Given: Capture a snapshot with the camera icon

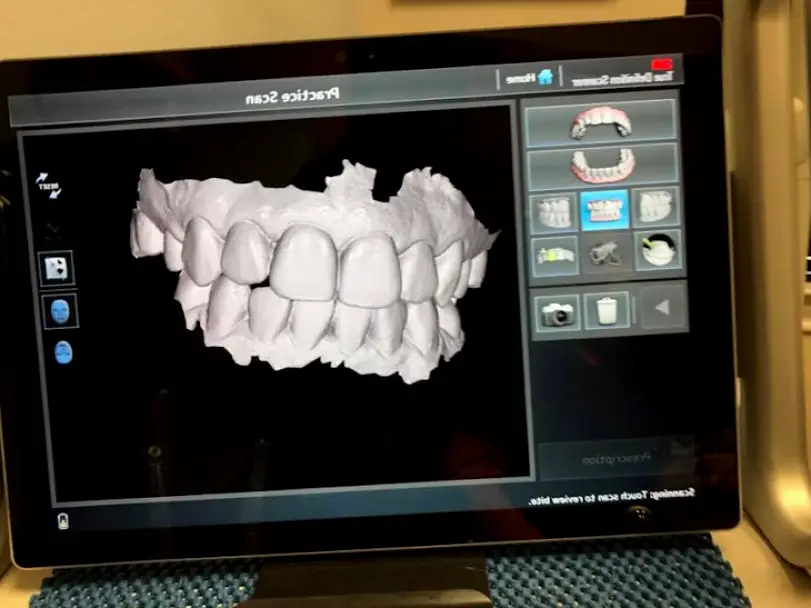Looking at the screenshot, I should [556, 313].
